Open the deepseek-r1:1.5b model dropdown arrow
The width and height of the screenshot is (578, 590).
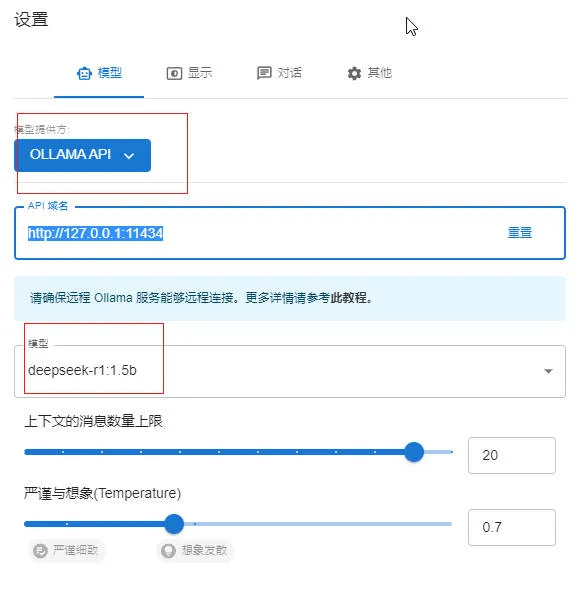click(x=548, y=371)
